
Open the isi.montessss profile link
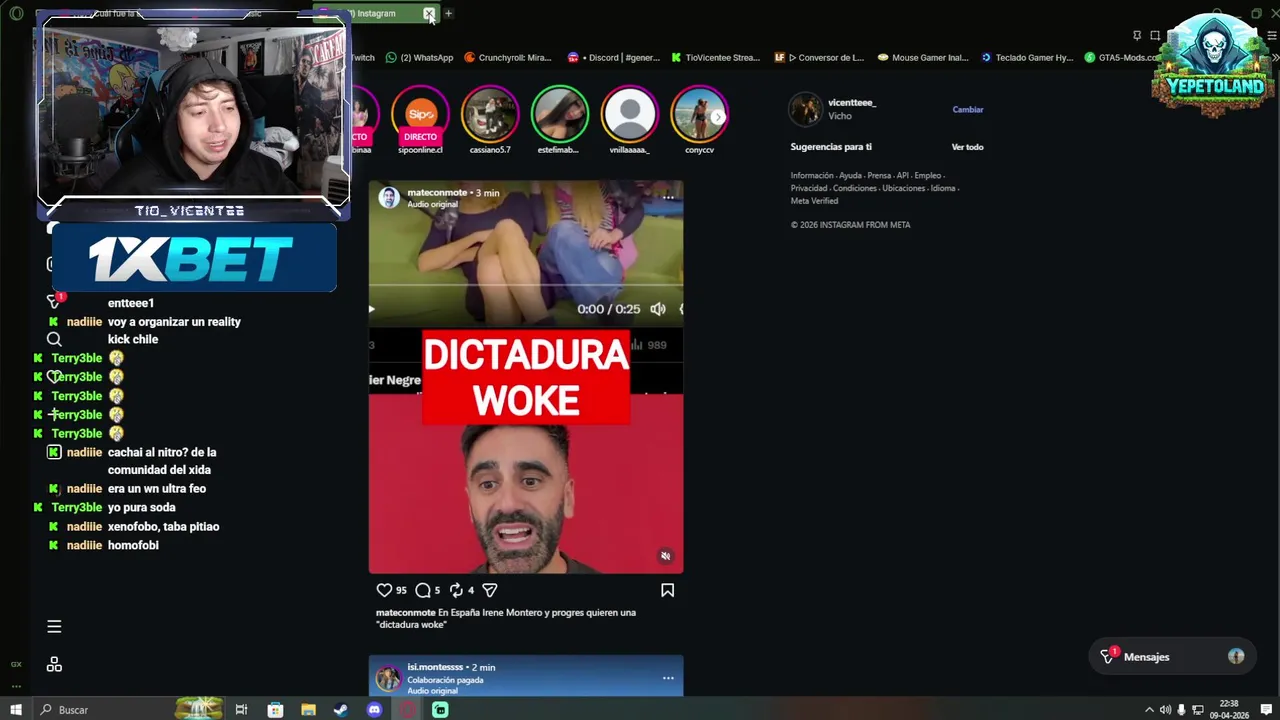pos(435,667)
